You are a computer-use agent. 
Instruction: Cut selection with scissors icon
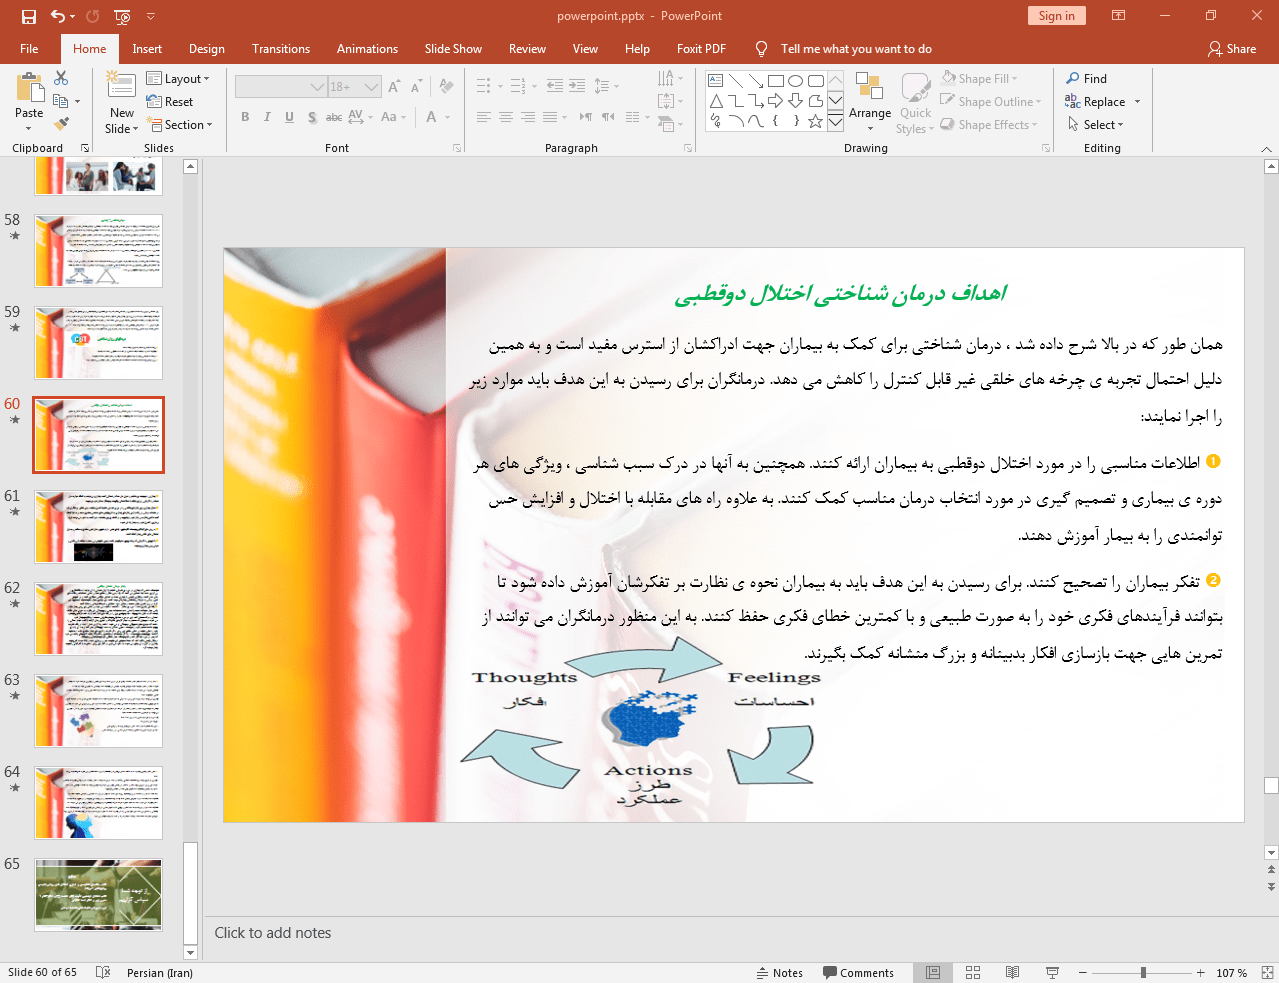tap(61, 78)
